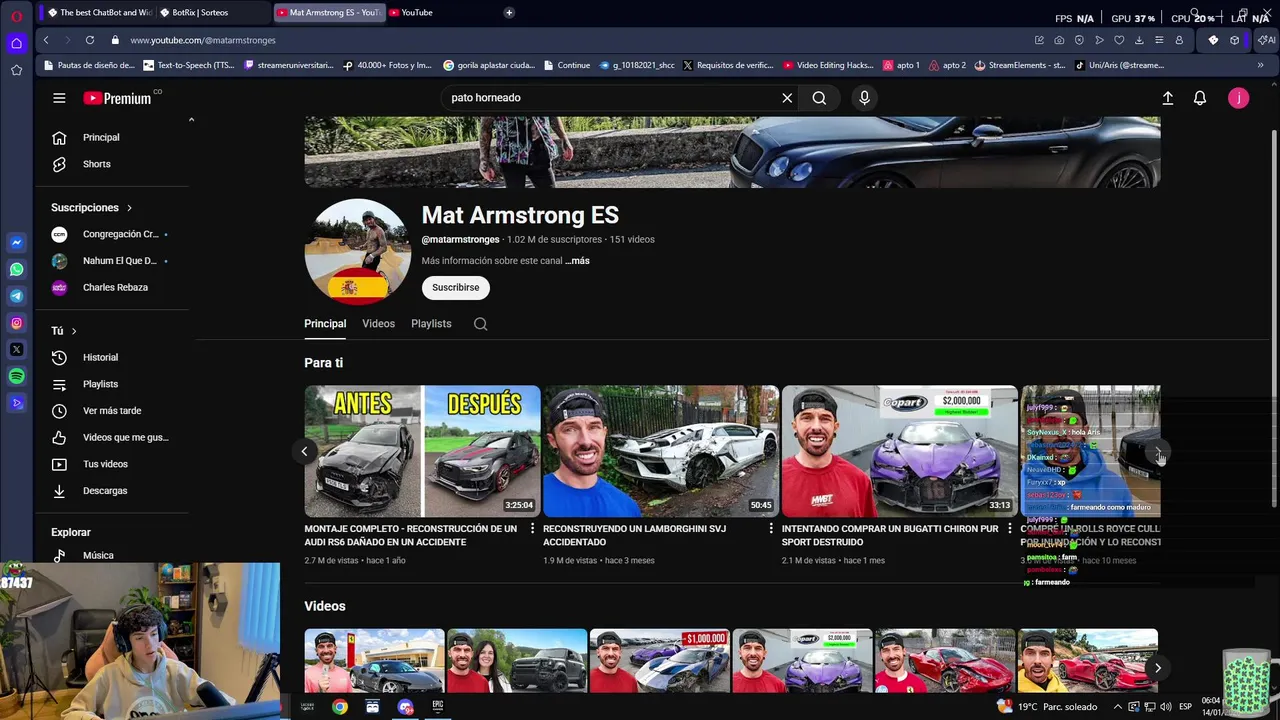Screen dimensions: 1280x720
Task: Open Música under Explorar
Action: click(98, 555)
